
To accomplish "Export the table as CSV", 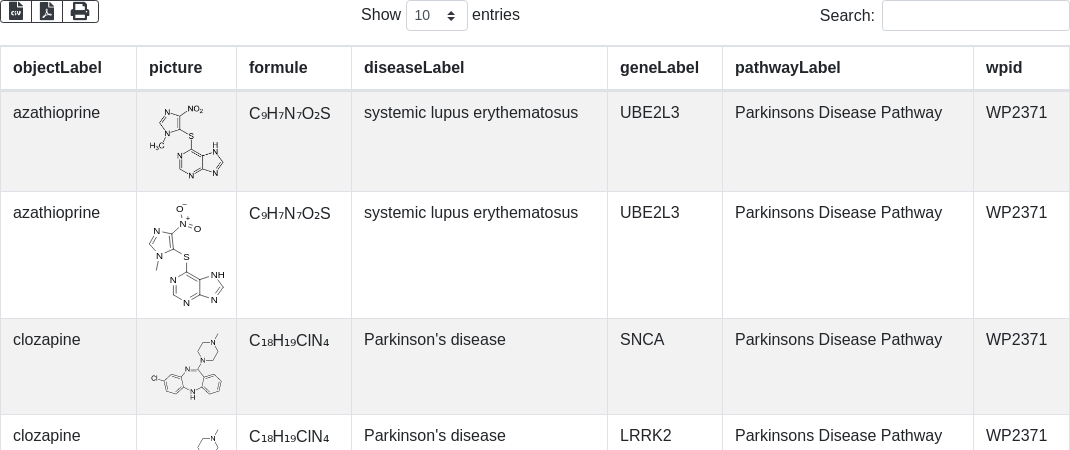I will pyautogui.click(x=16, y=11).
